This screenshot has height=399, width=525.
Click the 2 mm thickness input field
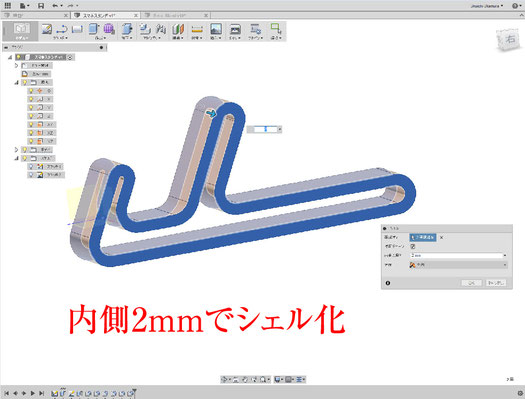(456, 255)
